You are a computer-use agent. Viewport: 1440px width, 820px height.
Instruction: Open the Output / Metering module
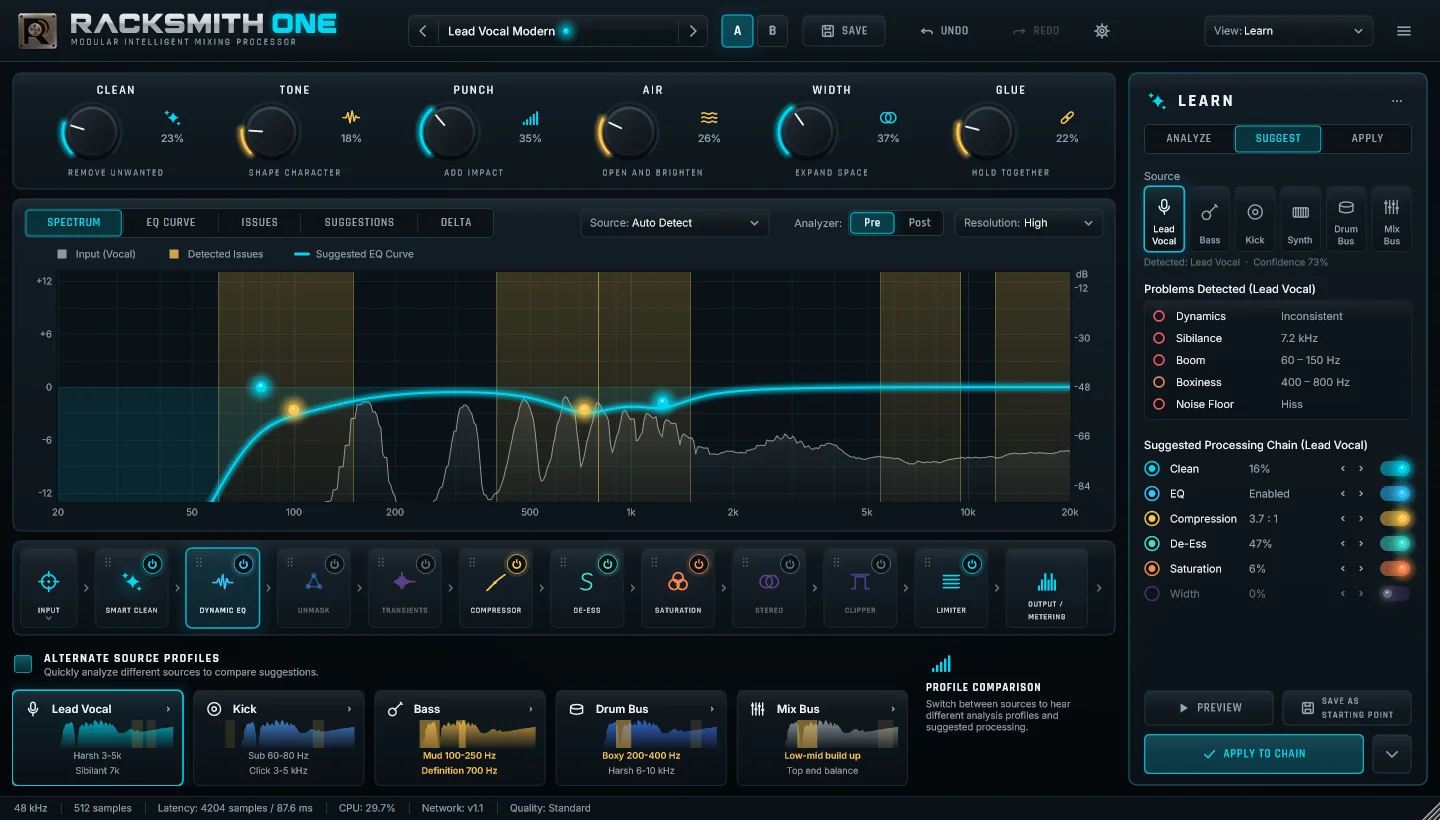(x=1046, y=588)
